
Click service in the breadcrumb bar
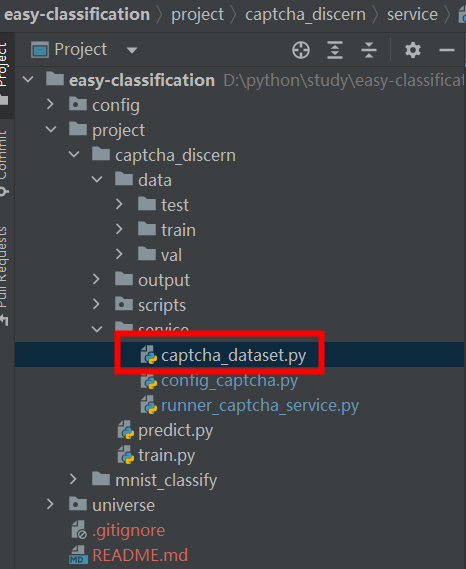[x=412, y=15]
